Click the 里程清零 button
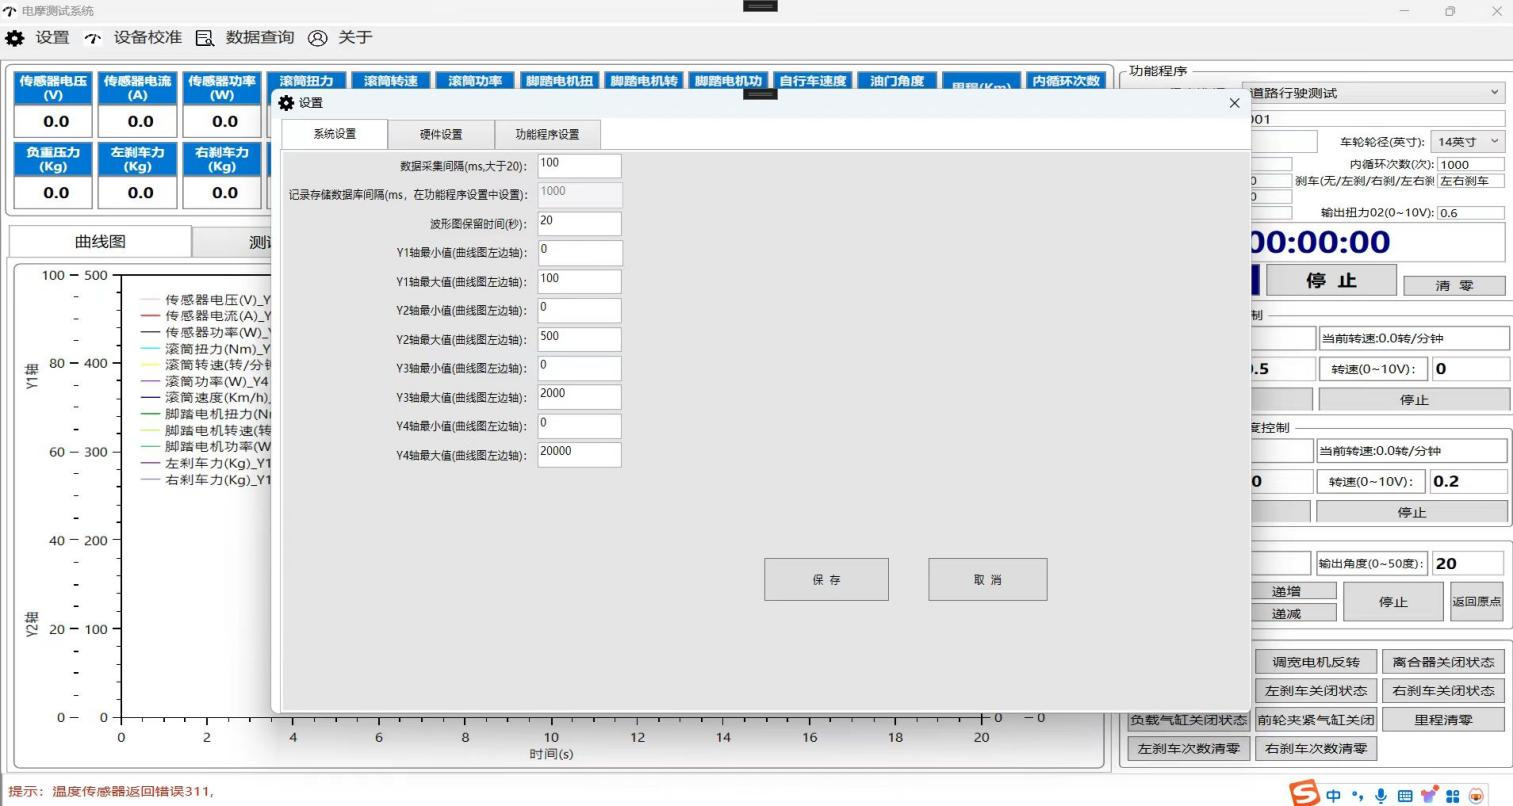The width and height of the screenshot is (1513, 806). (1443, 720)
